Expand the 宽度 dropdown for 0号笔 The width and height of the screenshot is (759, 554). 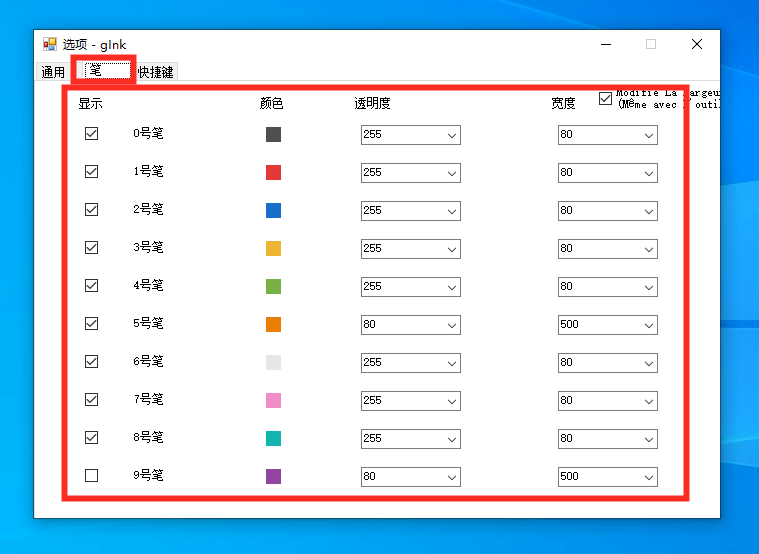pyautogui.click(x=607, y=135)
